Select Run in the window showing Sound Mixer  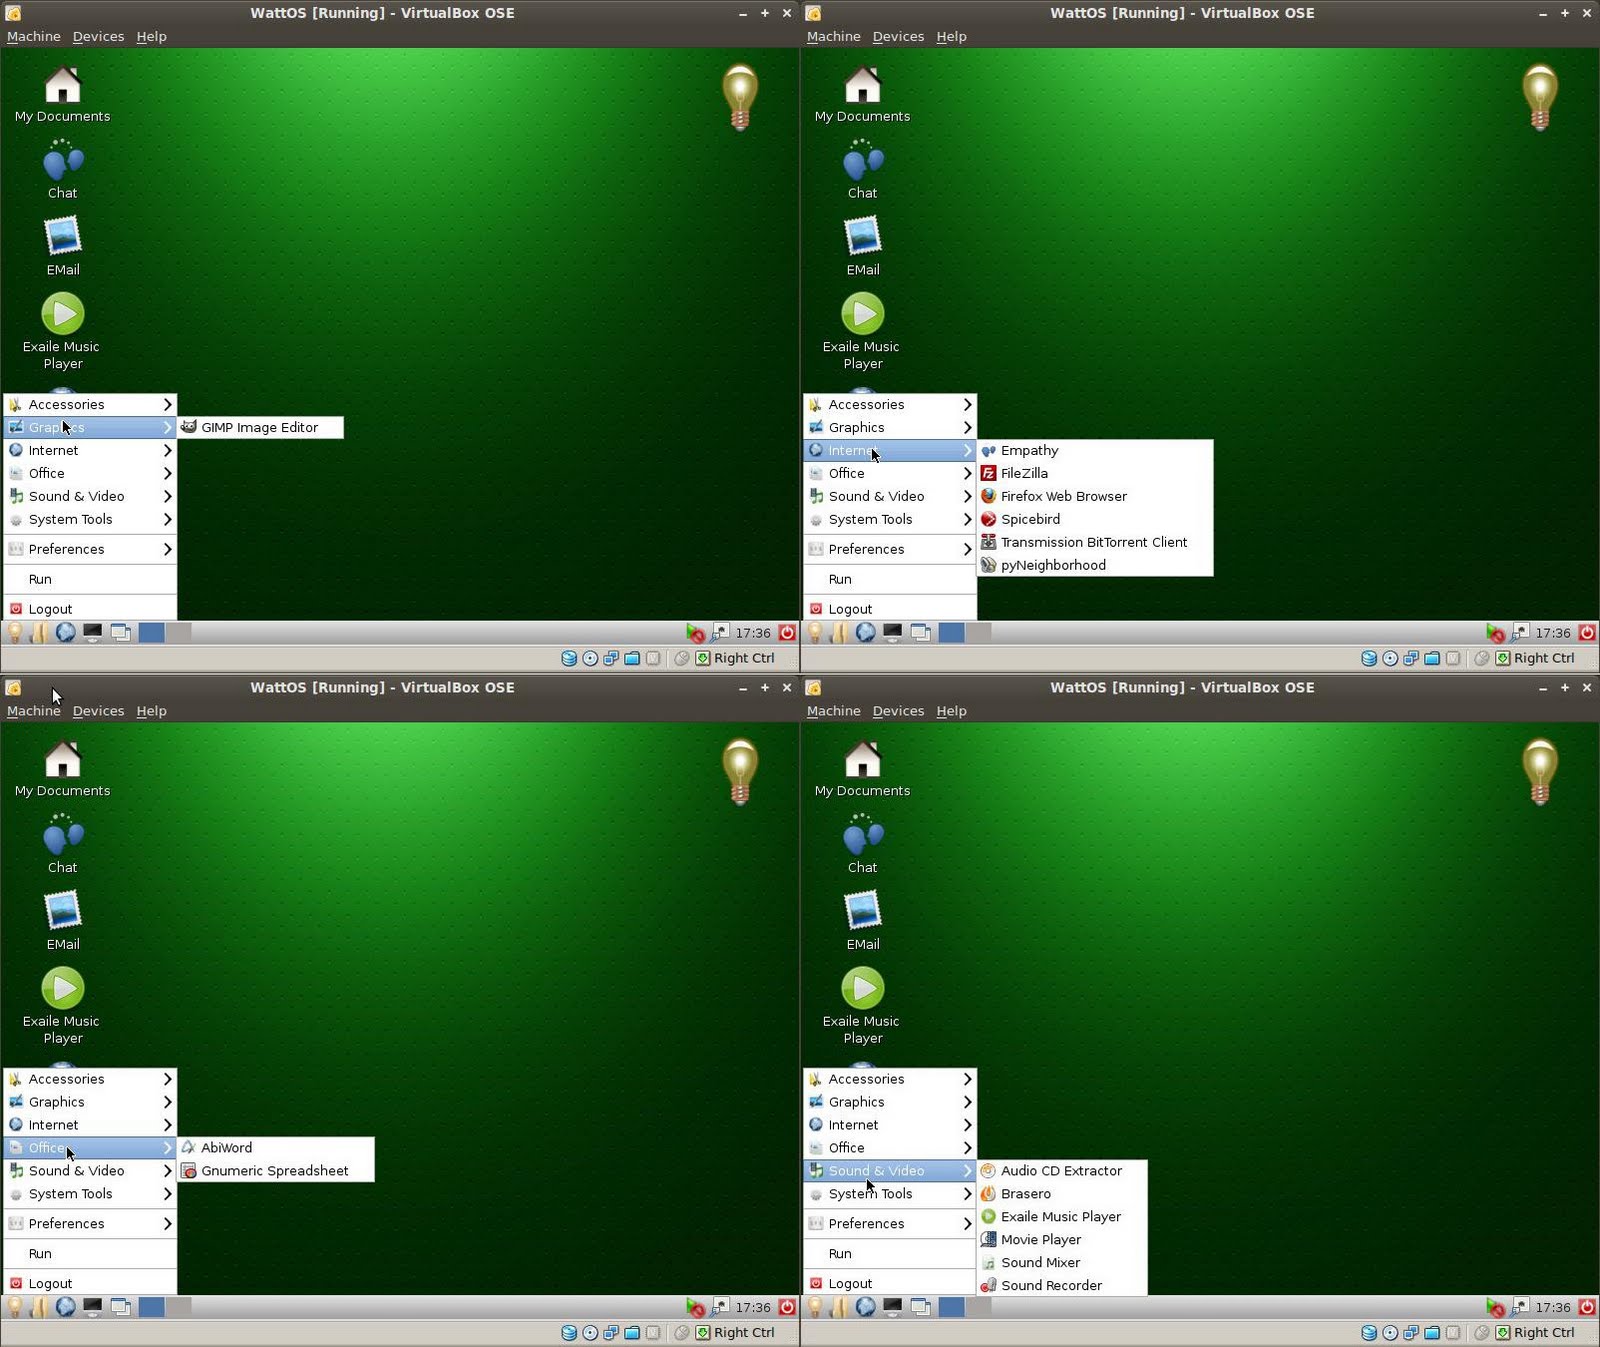pyautogui.click(x=890, y=1254)
